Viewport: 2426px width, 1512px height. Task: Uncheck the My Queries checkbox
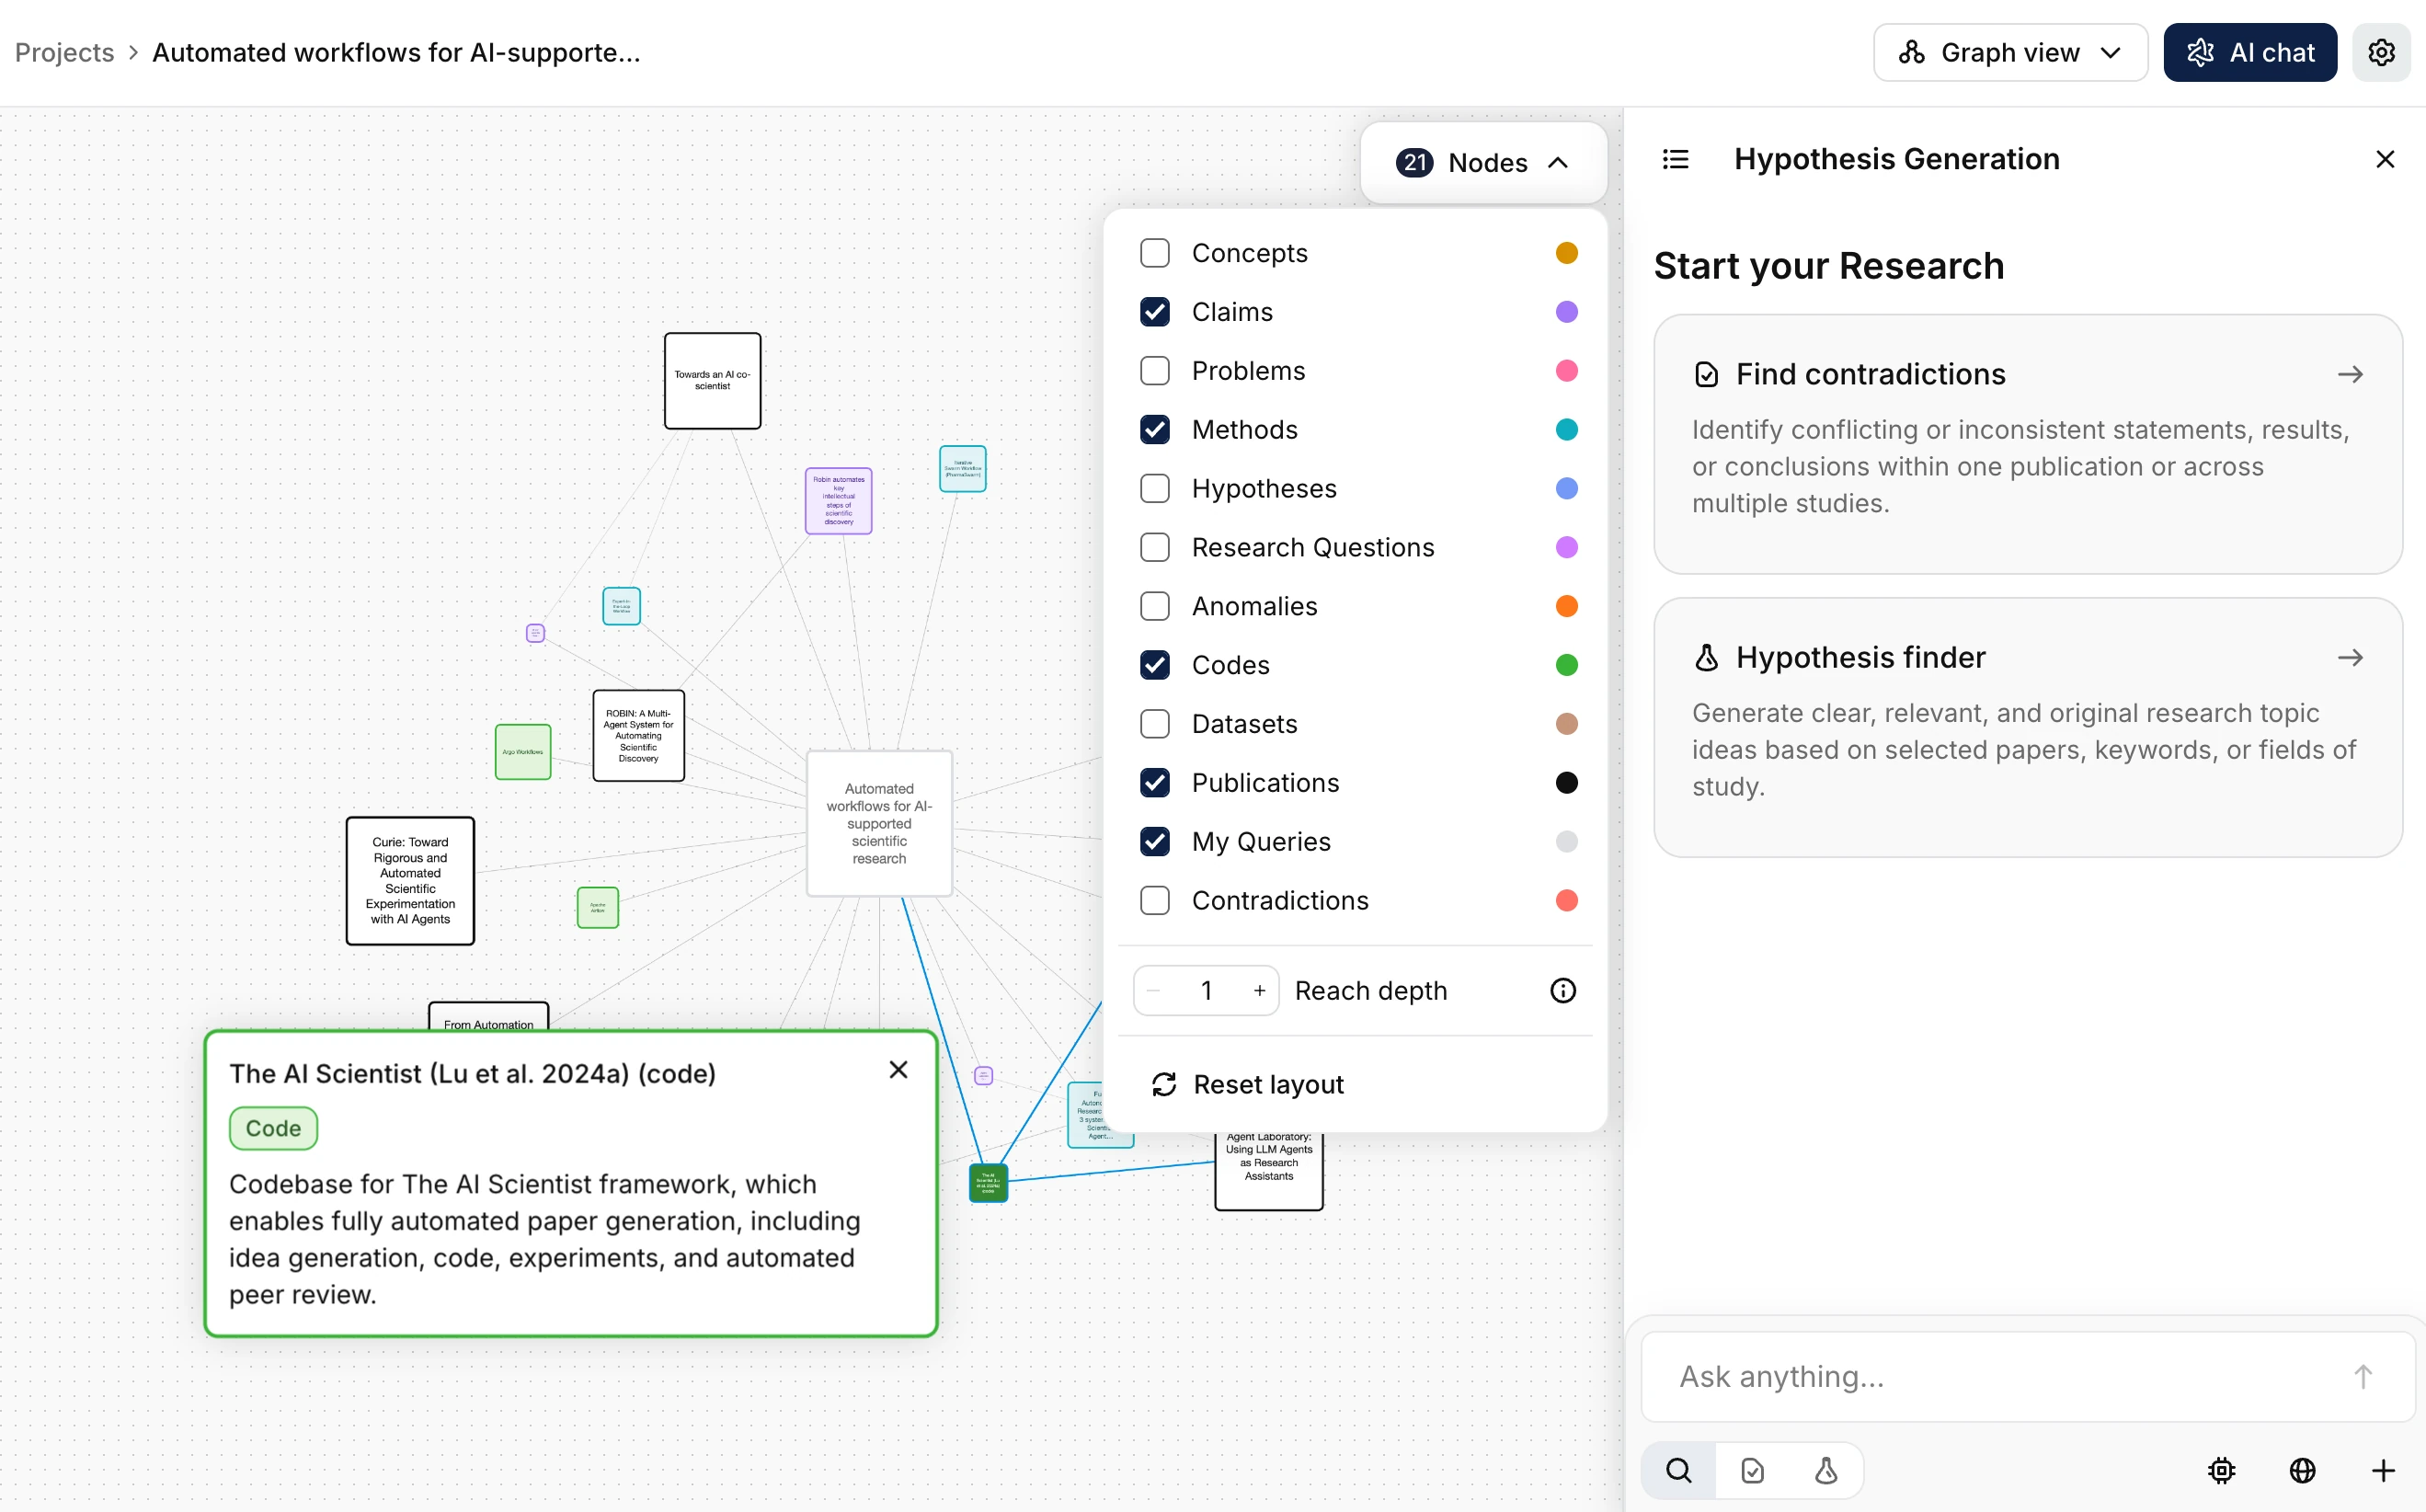point(1155,842)
